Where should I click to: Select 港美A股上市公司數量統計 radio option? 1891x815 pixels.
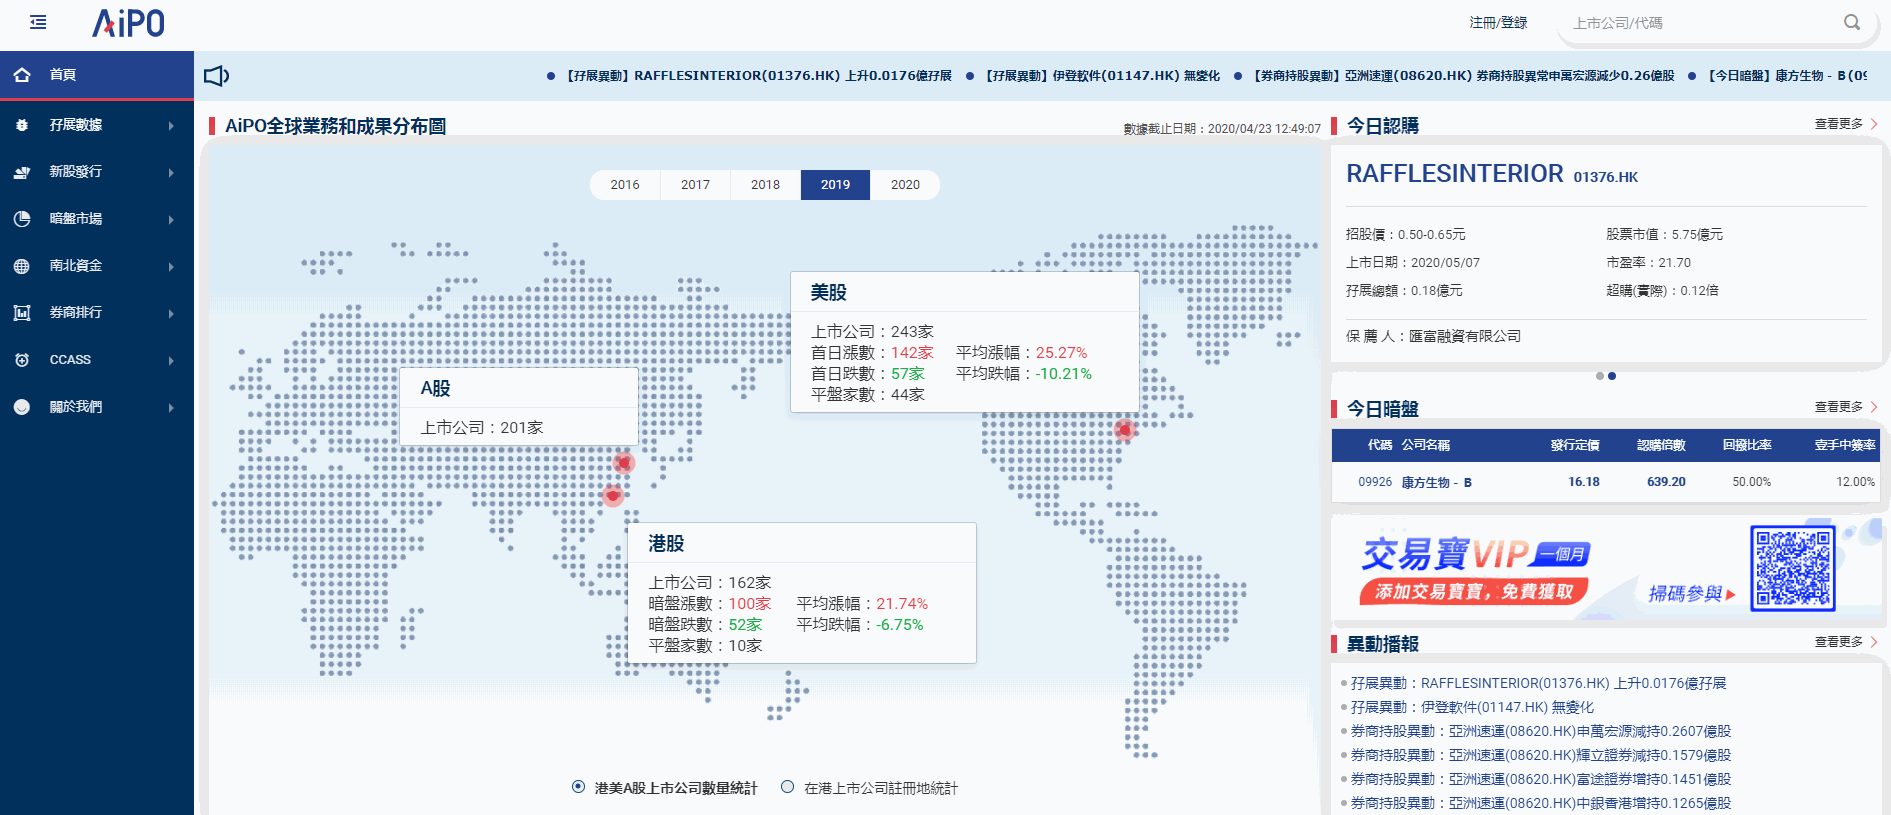tap(578, 787)
